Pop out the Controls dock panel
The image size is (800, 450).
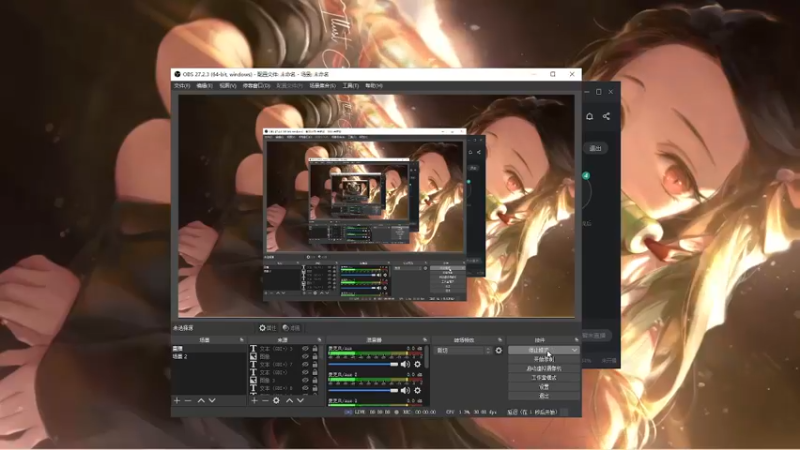[x=577, y=340]
